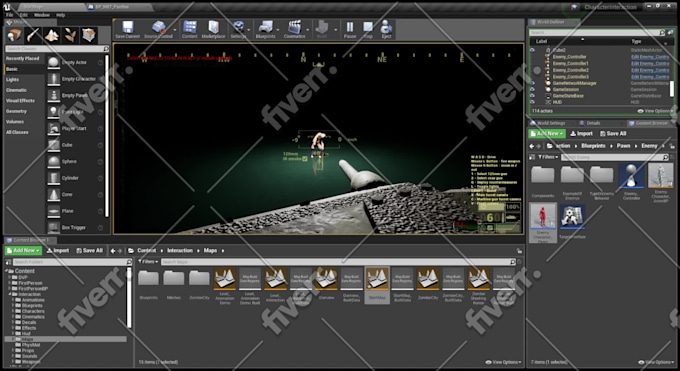680x371 pixels.
Task: Expand the DVP folder in the tree
Action: [10, 277]
